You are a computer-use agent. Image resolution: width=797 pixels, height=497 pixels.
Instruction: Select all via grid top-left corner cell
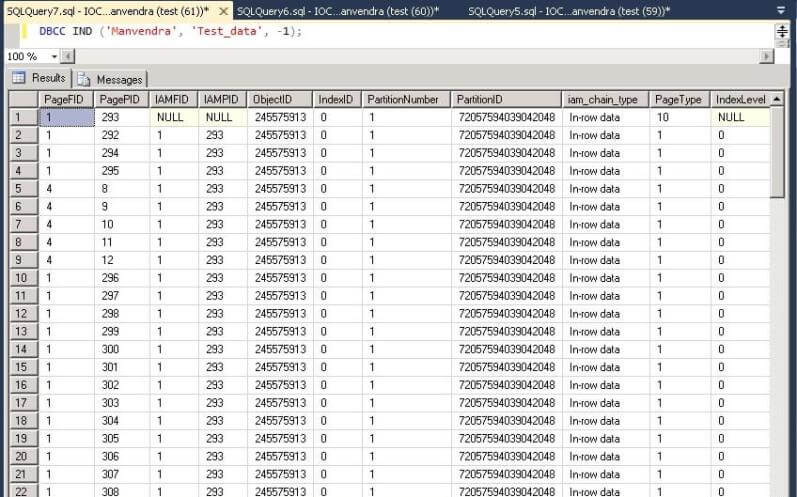tap(23, 100)
